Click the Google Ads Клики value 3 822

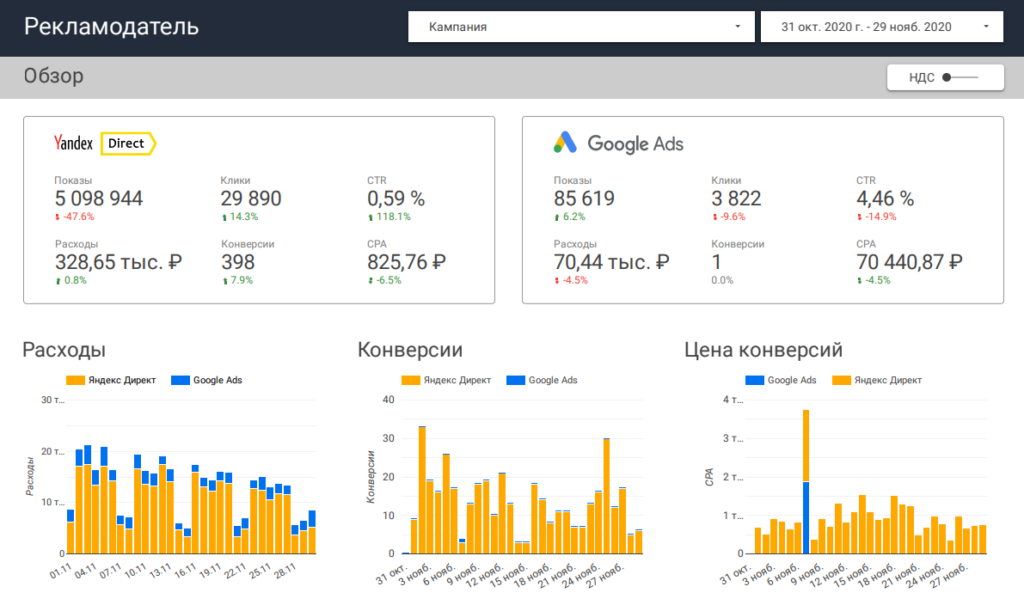[735, 199]
